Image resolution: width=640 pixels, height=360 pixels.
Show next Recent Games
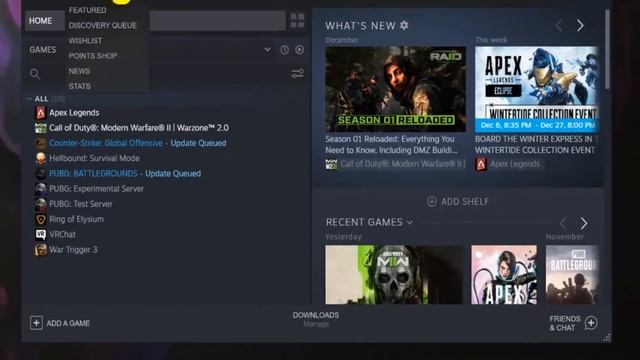coord(584,223)
